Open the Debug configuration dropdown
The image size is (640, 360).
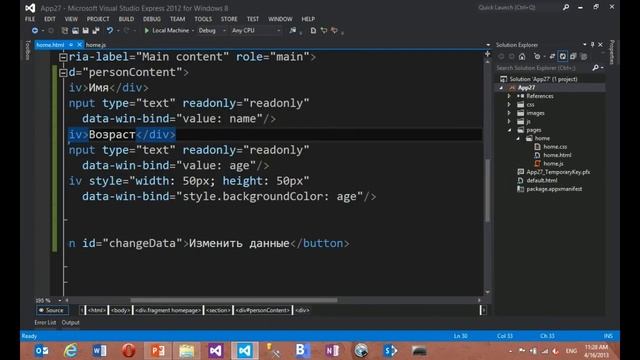224,31
